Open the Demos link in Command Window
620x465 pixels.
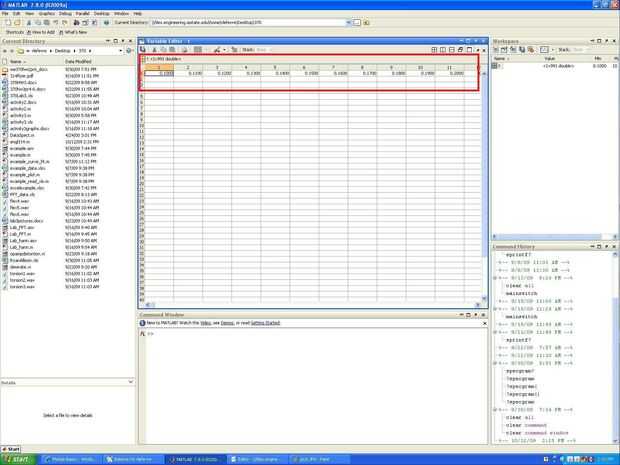[227, 323]
